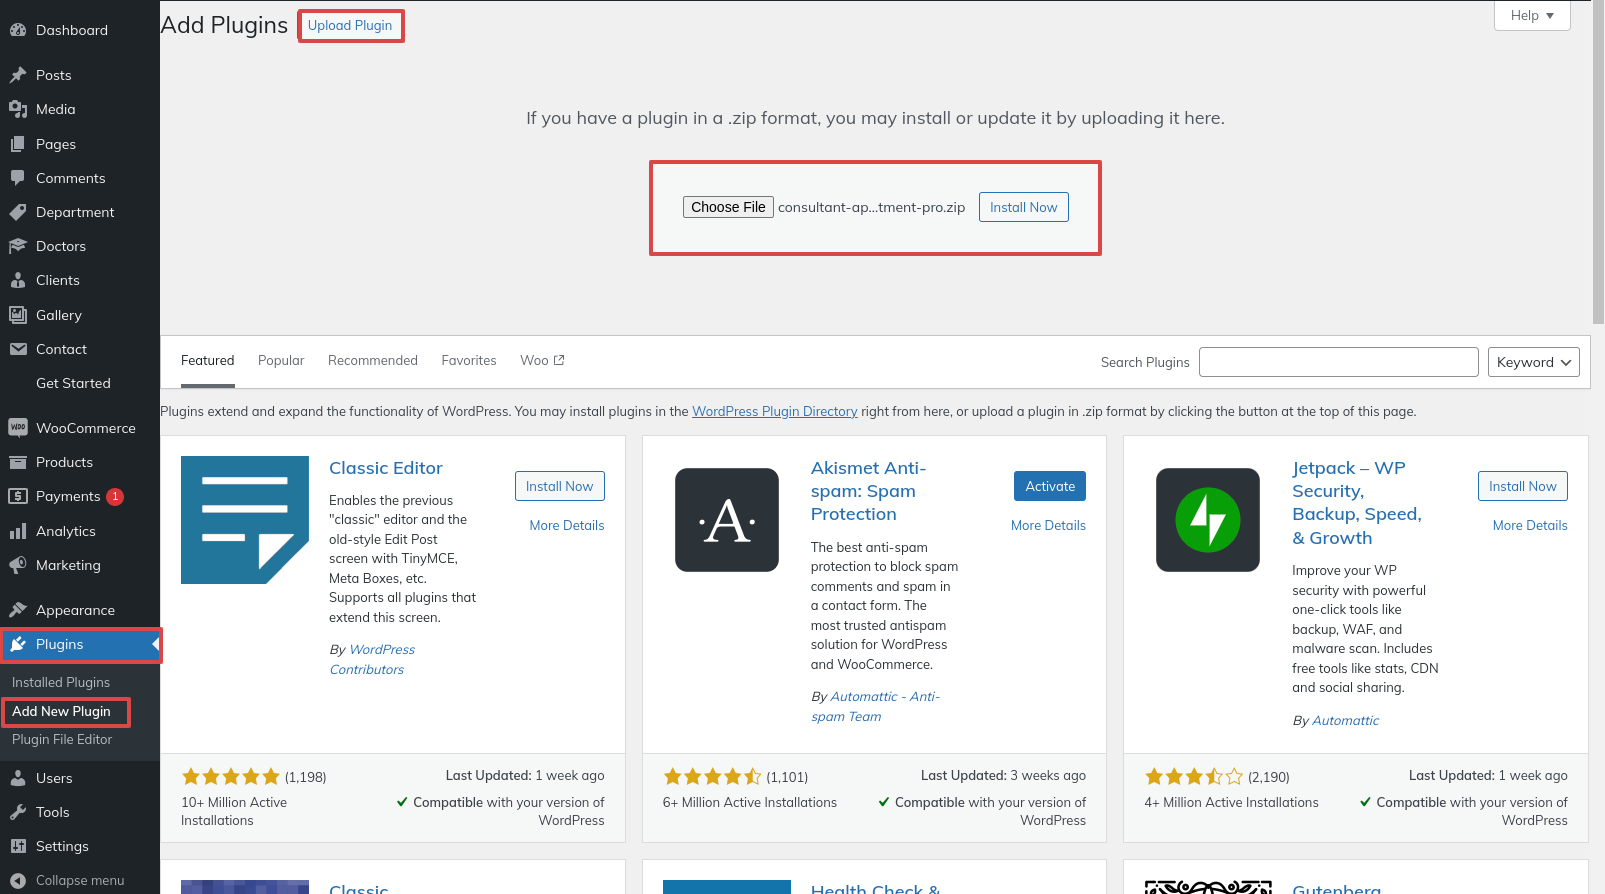Focus the Search Plugins input field

pos(1339,362)
